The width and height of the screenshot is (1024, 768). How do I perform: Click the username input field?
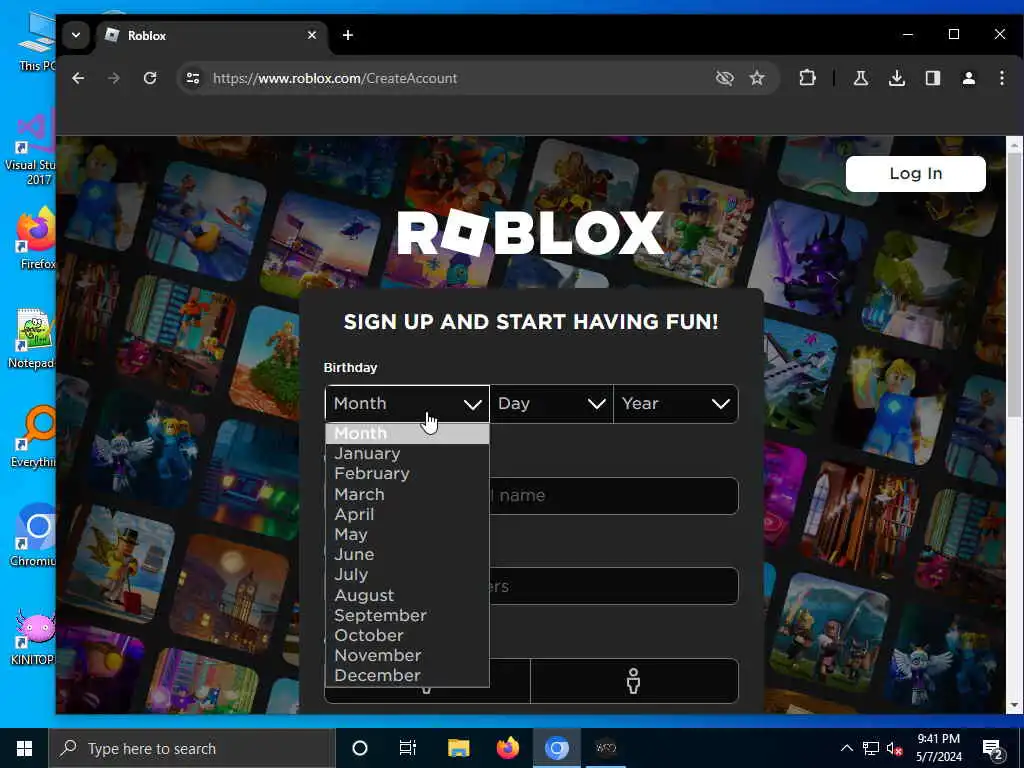click(614, 496)
